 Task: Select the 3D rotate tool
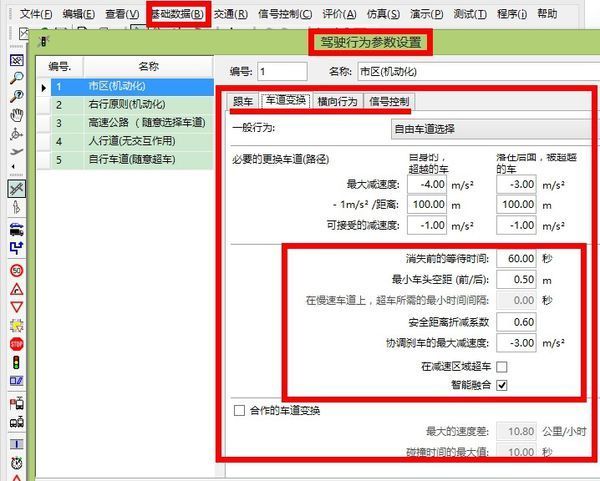coord(16,134)
